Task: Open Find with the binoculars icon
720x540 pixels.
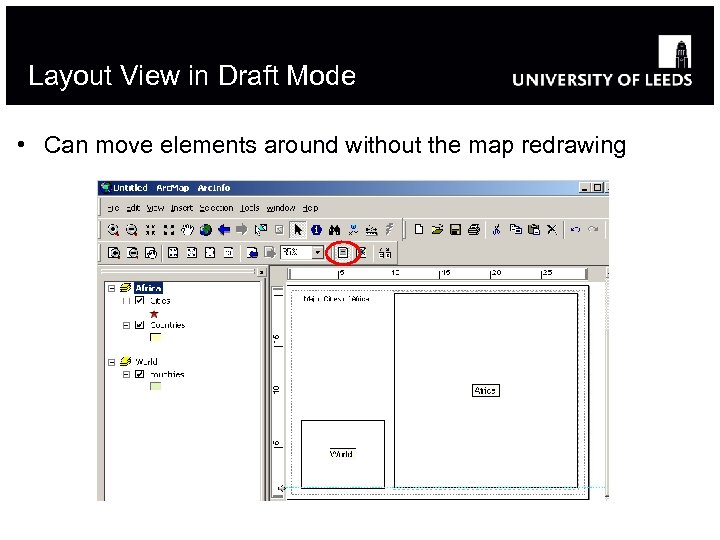Action: coord(335,230)
